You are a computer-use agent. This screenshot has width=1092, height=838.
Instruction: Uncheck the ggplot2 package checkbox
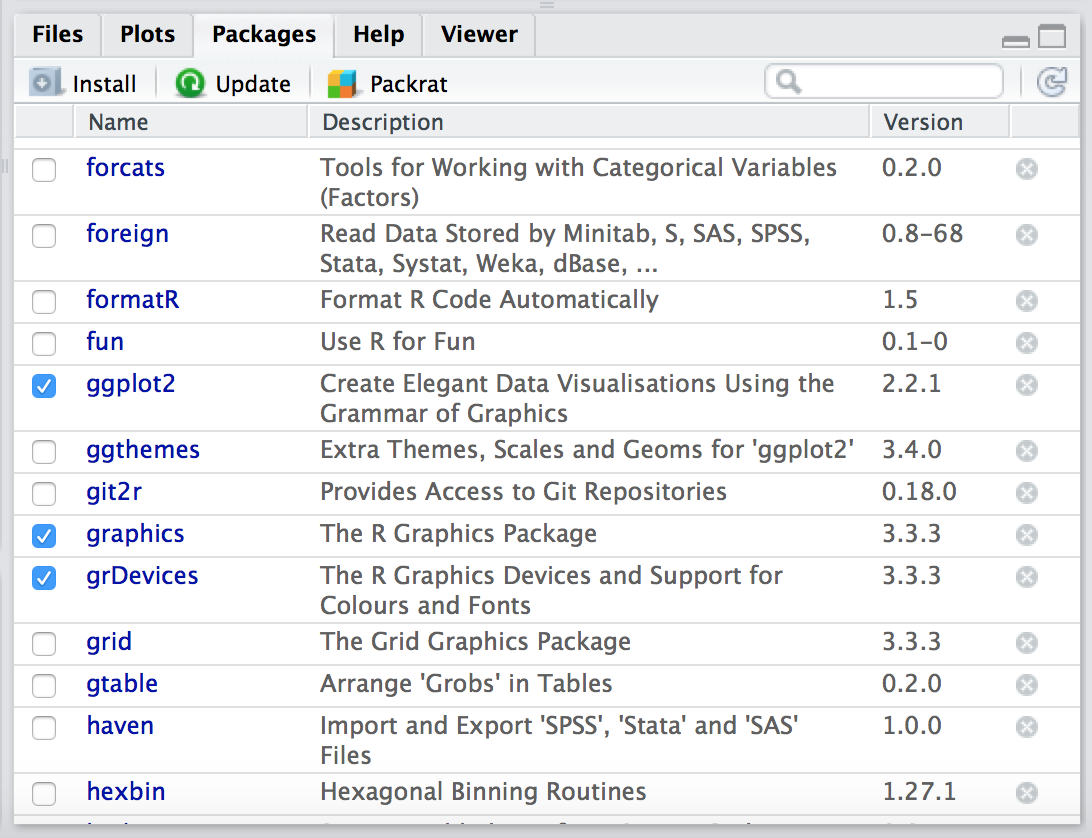click(44, 385)
